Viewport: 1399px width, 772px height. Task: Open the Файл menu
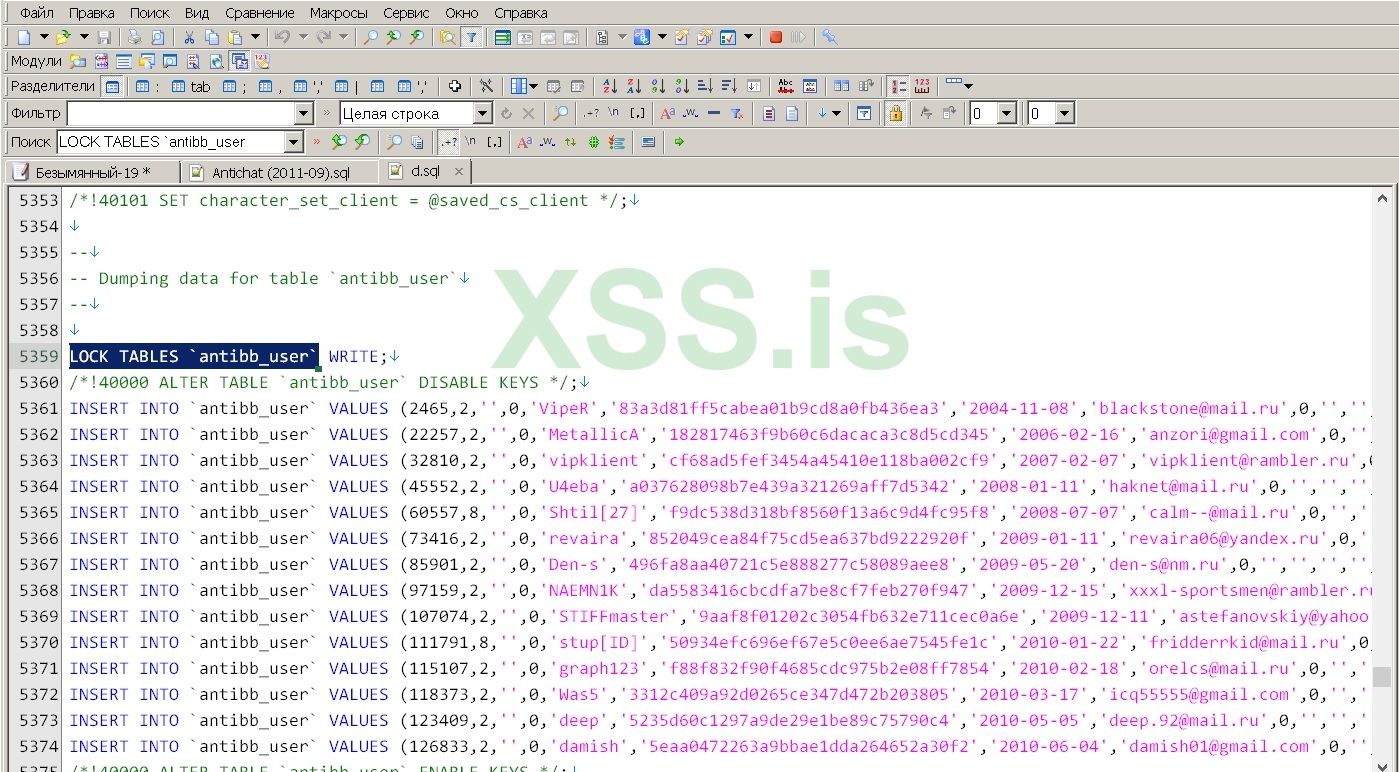click(x=37, y=13)
